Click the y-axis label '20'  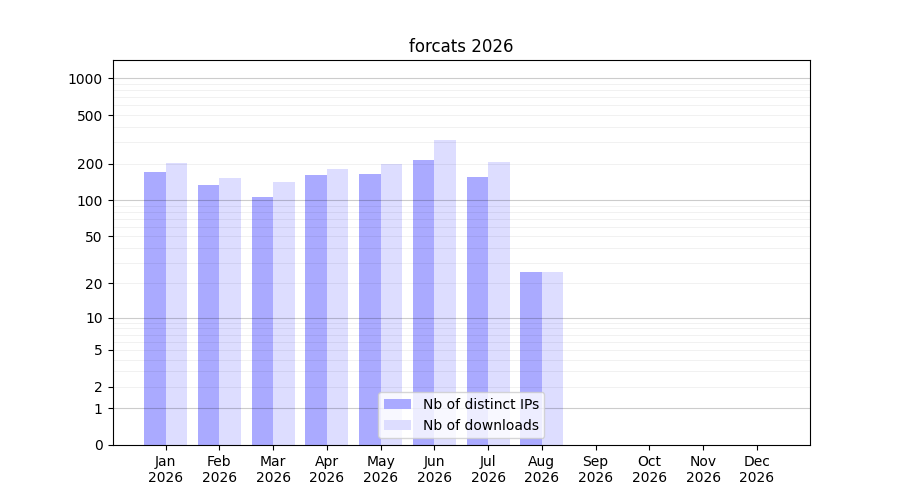tap(94, 284)
